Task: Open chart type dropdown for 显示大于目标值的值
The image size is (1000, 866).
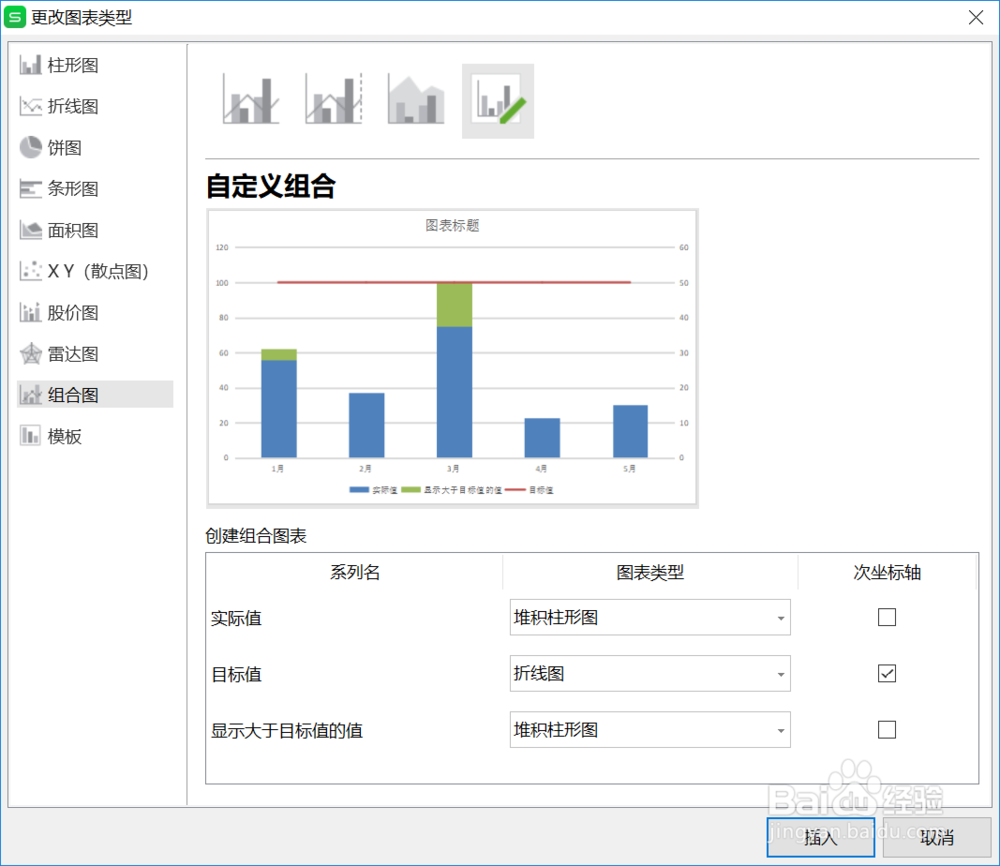Action: point(650,730)
